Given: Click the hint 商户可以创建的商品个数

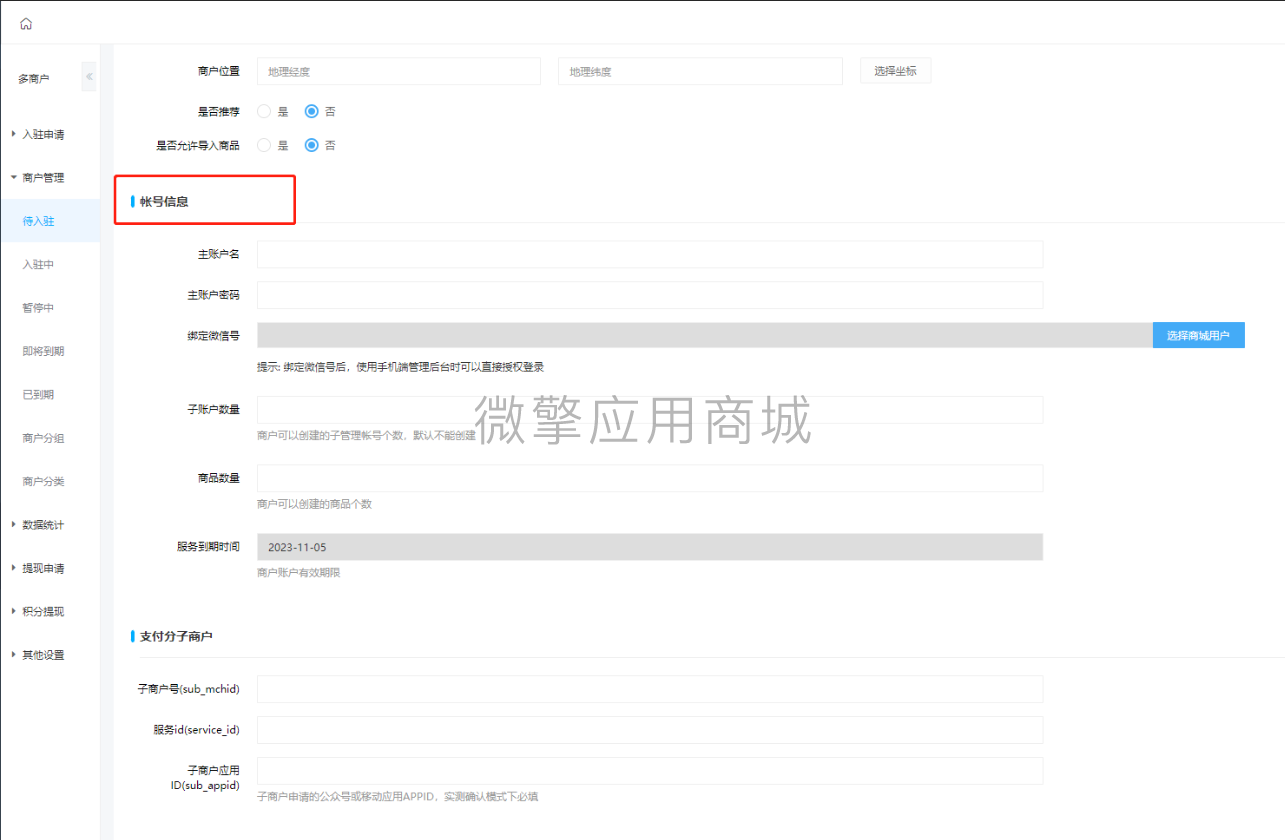Looking at the screenshot, I should pyautogui.click(x=314, y=504).
